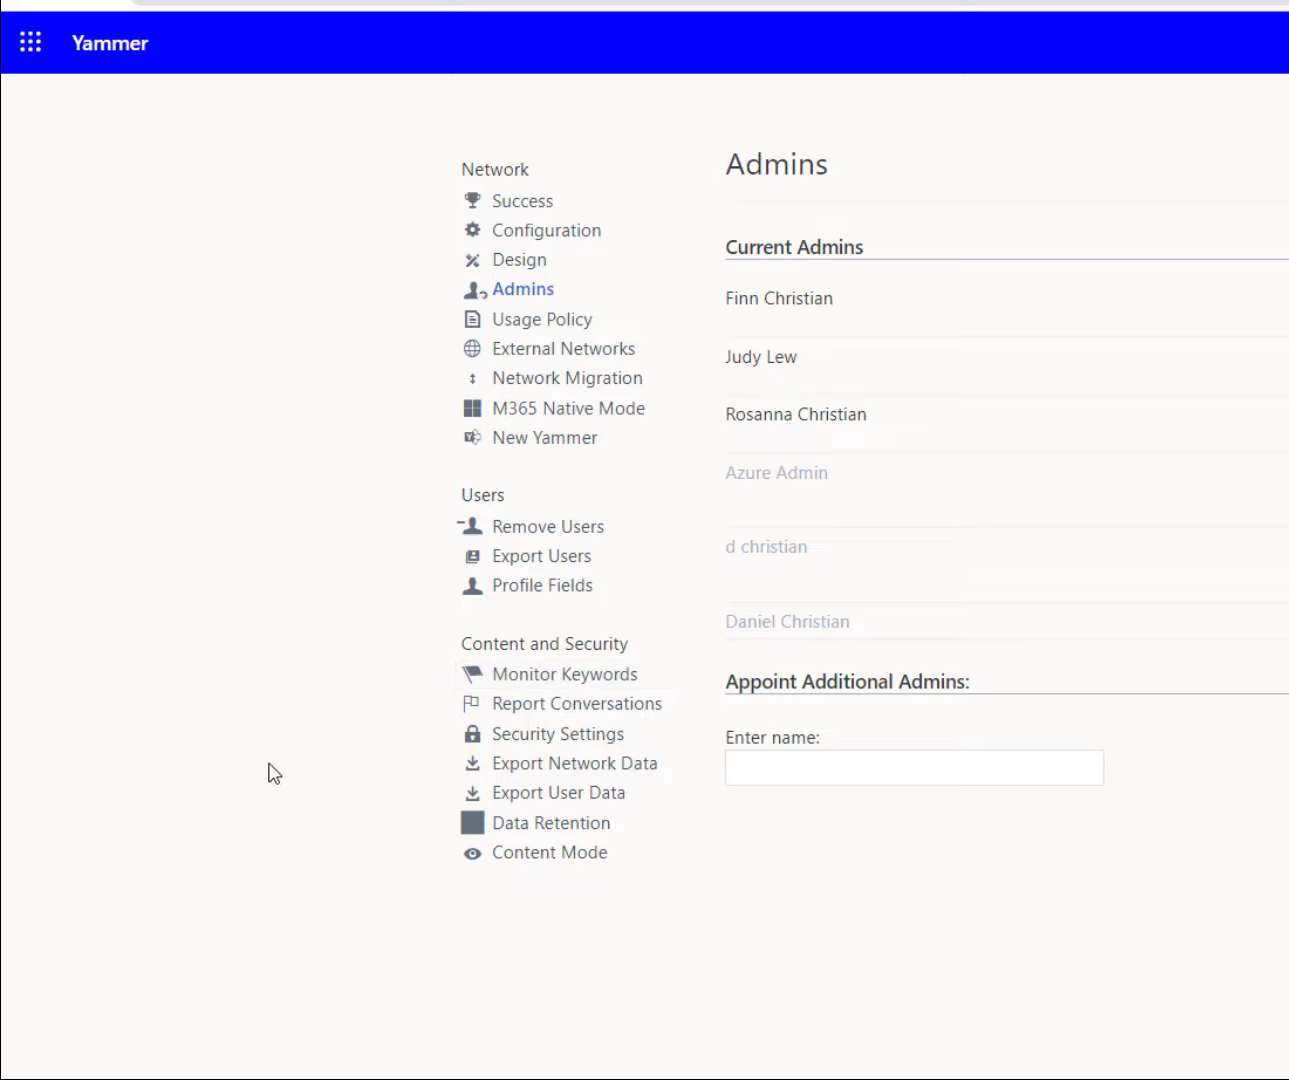
Task: Click the outlined flag icon beside Report Conversations
Action: [x=472, y=703]
